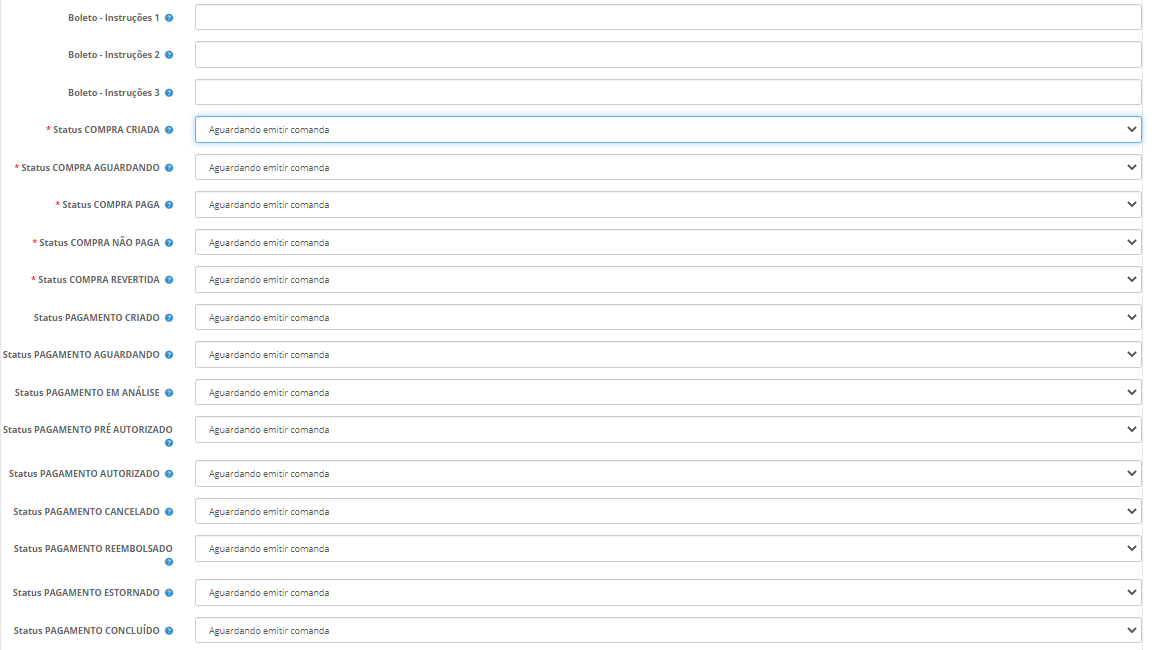This screenshot has width=1152, height=650.
Task: Open the Status PAGAMENTO ESTORNADO dropdown
Action: 667,593
